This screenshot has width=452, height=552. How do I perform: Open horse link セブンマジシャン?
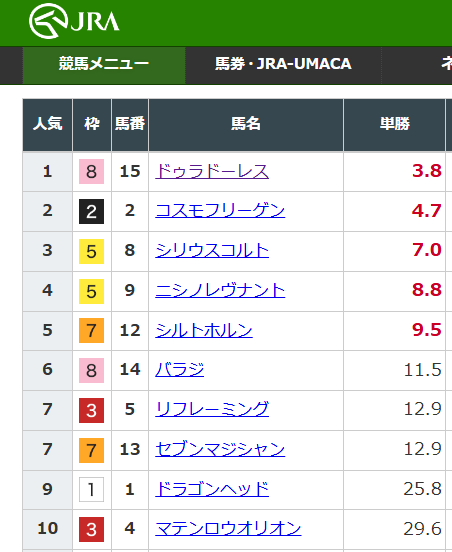[x=220, y=450]
